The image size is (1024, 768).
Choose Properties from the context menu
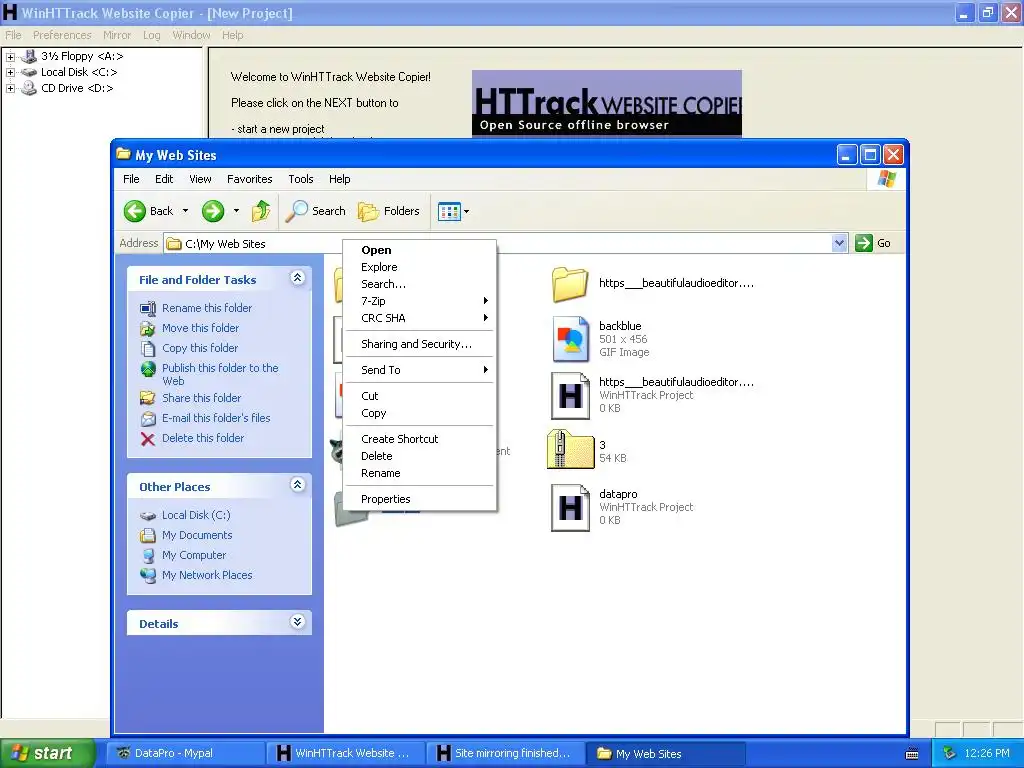pos(419,499)
